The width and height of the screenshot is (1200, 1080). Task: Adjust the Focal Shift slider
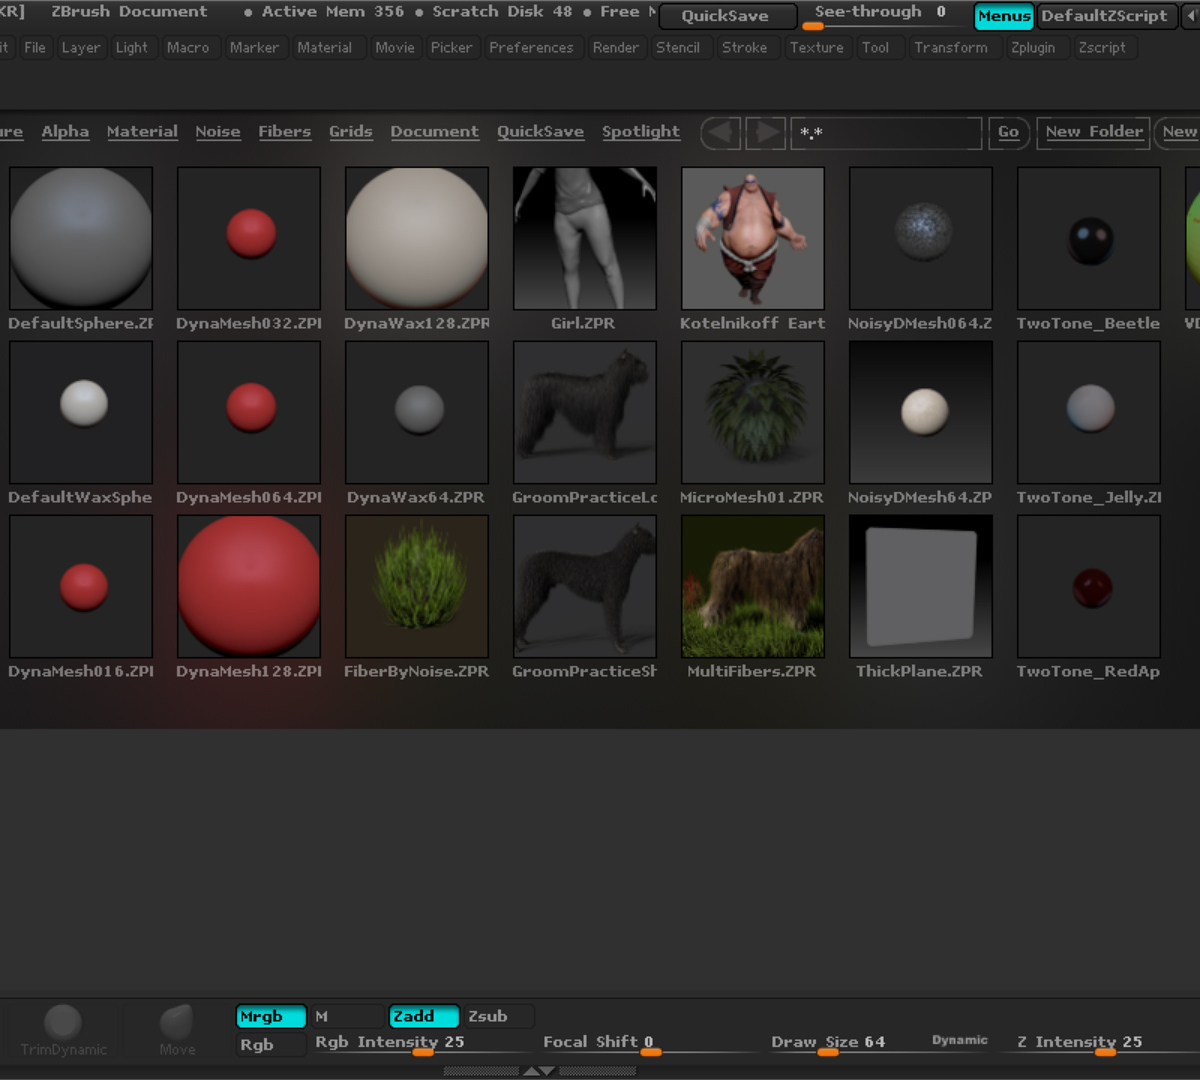(651, 1045)
